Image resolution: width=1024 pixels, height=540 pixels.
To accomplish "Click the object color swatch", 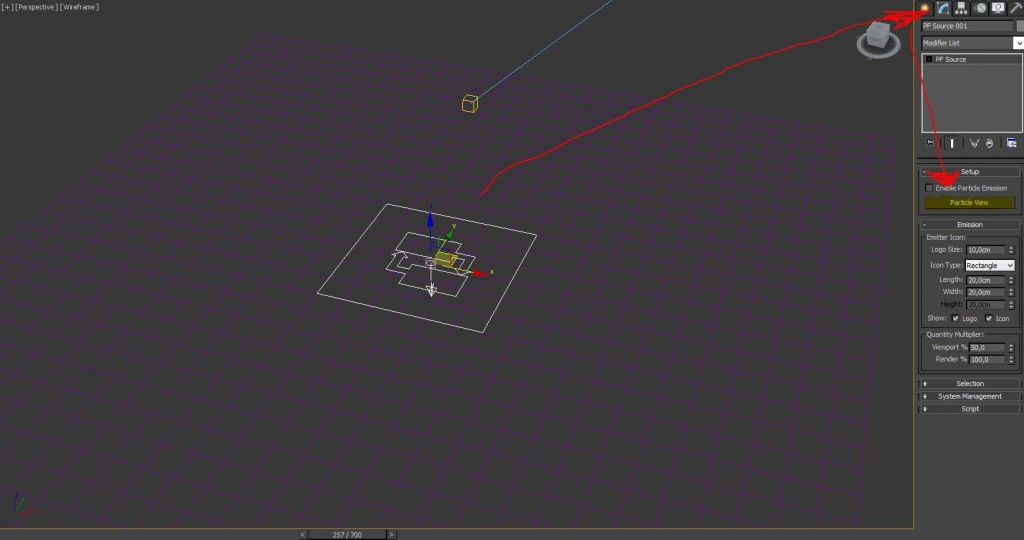I will click(x=1019, y=26).
